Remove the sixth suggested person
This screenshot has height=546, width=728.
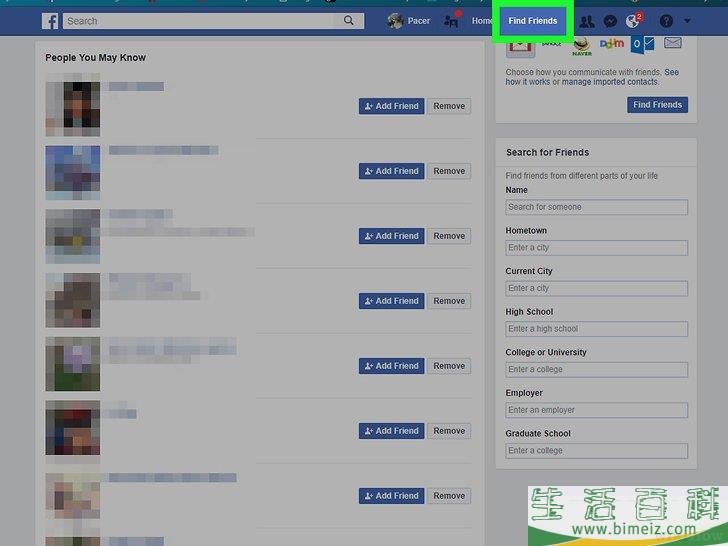(449, 431)
